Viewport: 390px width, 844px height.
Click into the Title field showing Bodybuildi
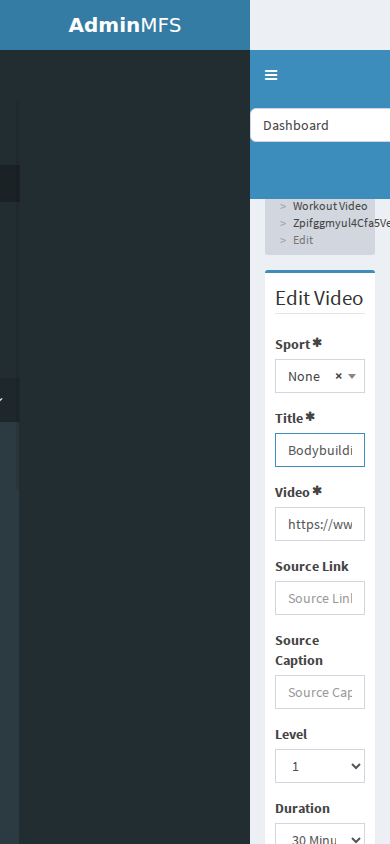320,450
